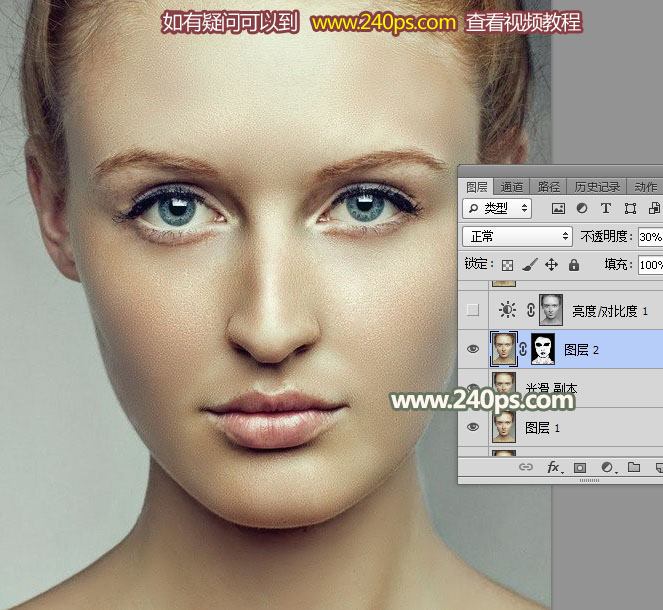
Task: Lock image pixels brush icon
Action: pos(530,265)
